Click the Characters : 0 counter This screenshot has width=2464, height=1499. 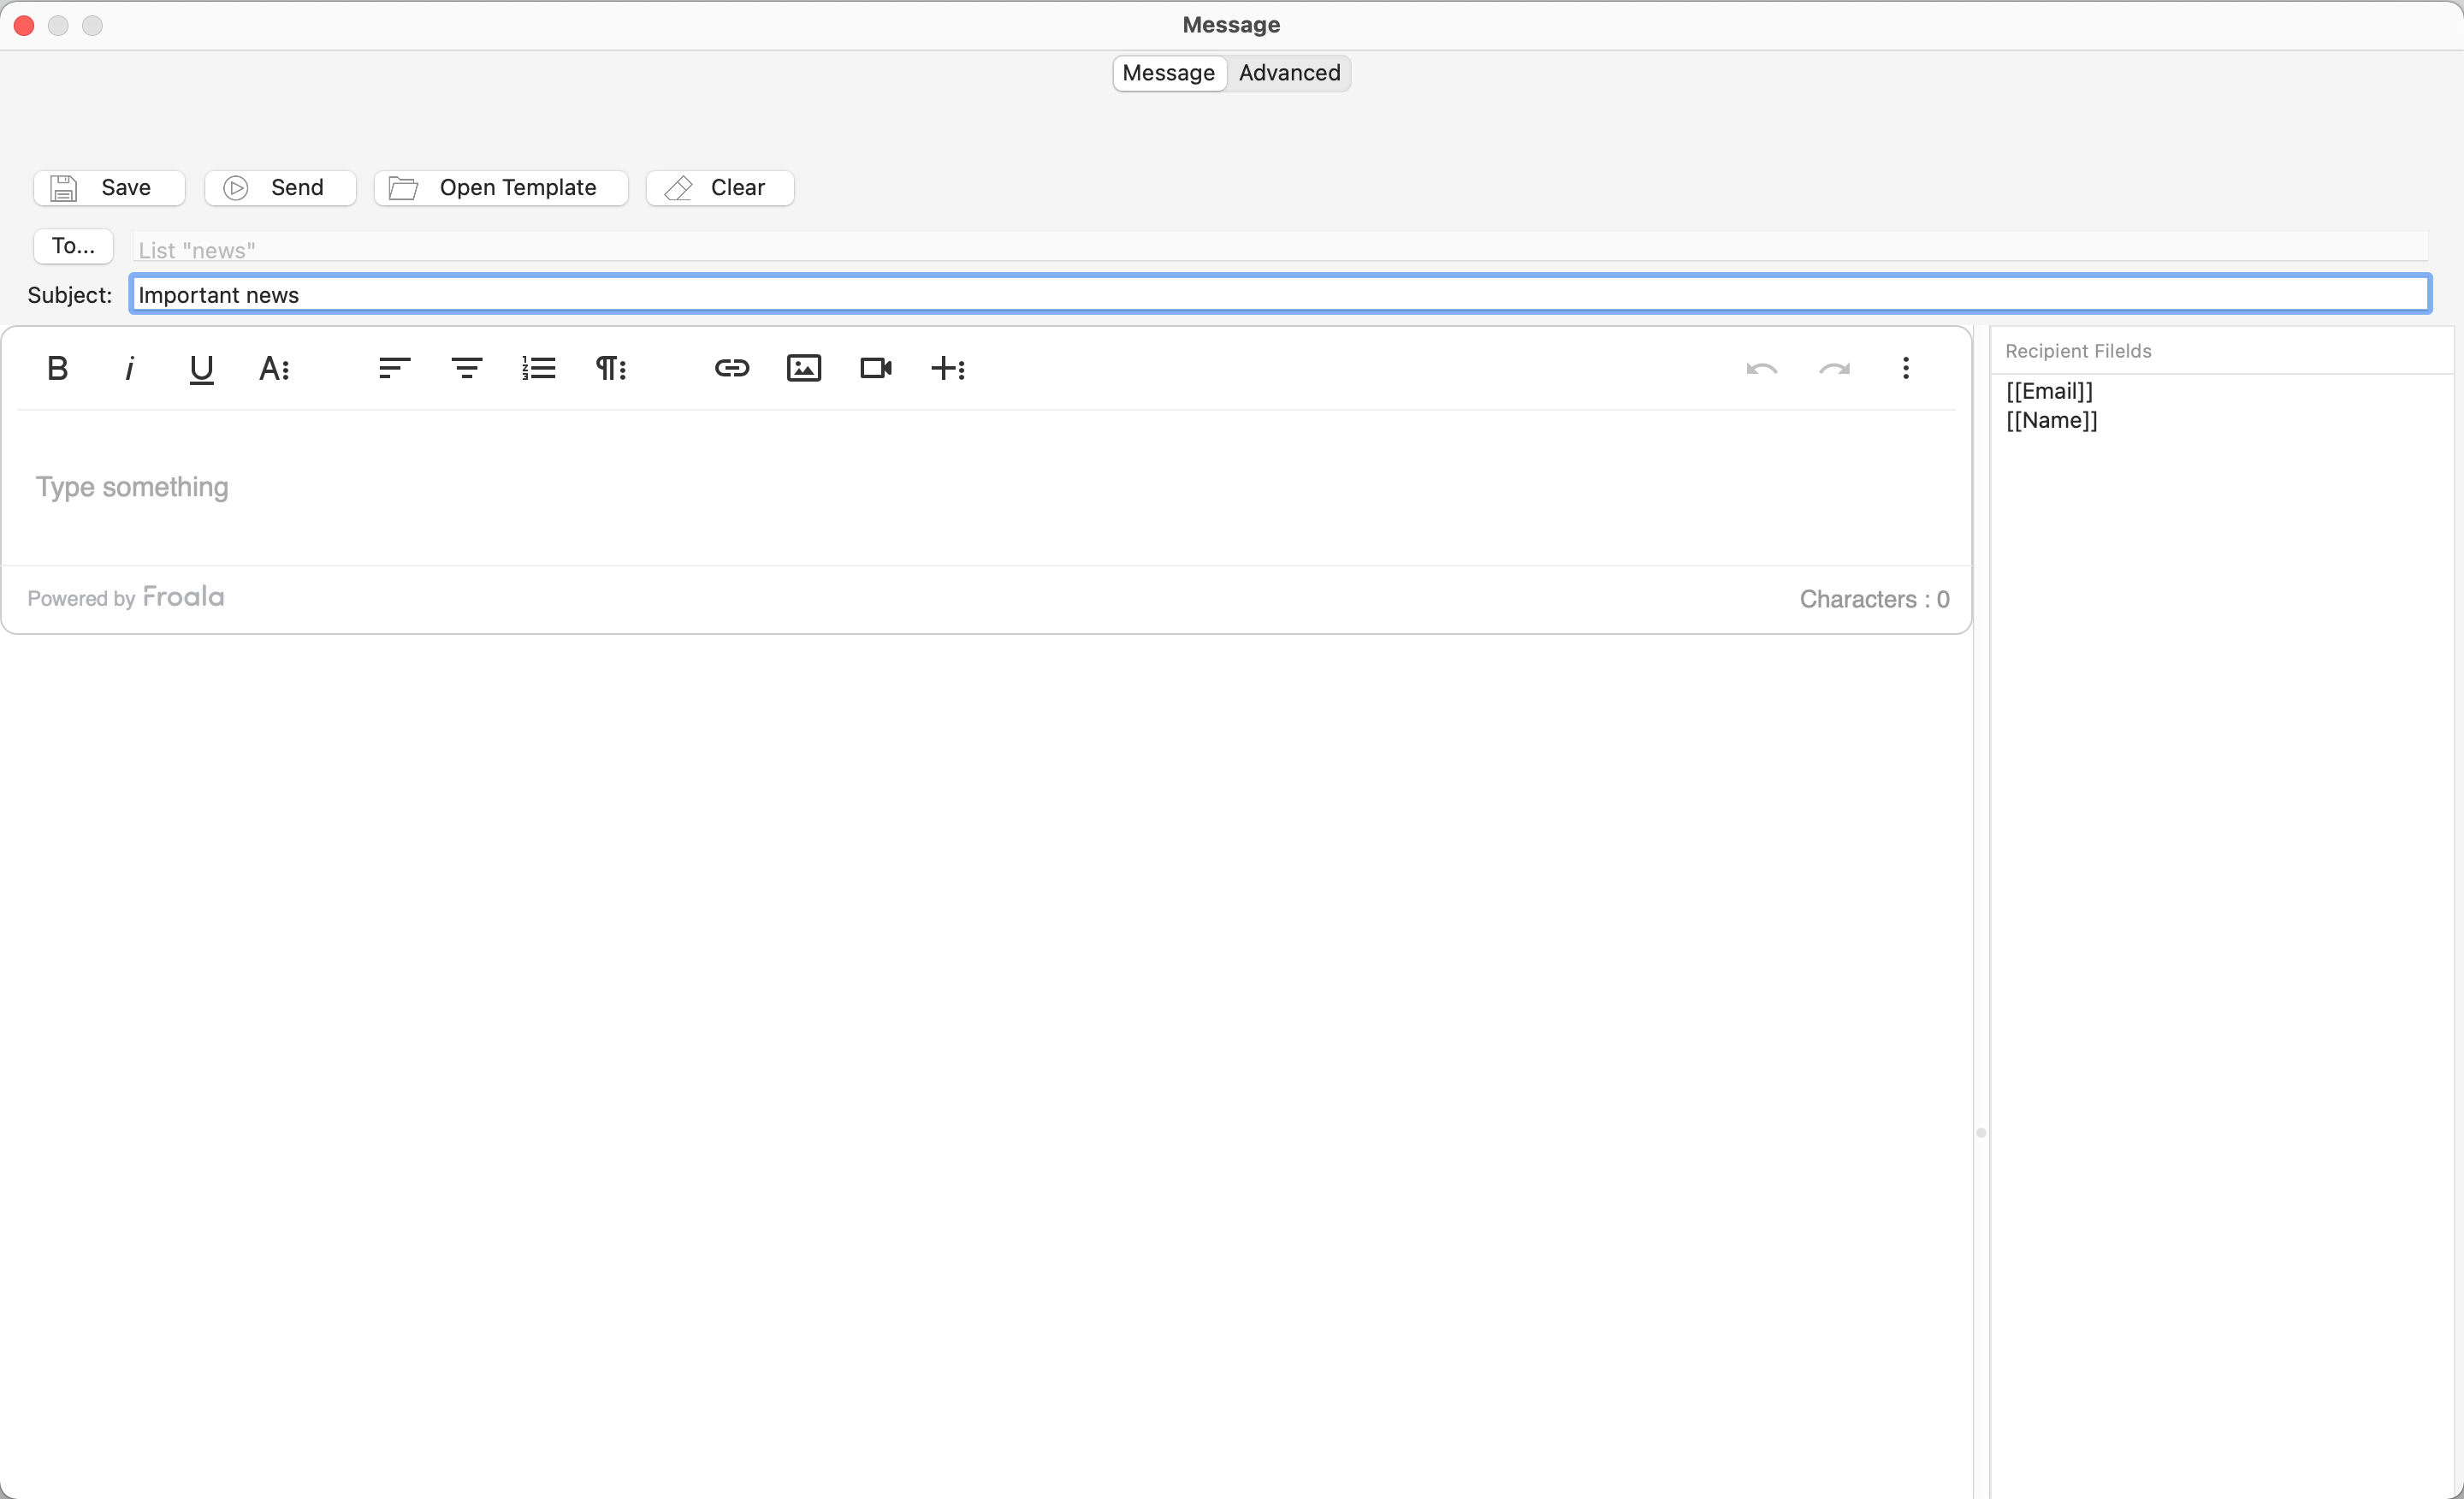point(1874,599)
